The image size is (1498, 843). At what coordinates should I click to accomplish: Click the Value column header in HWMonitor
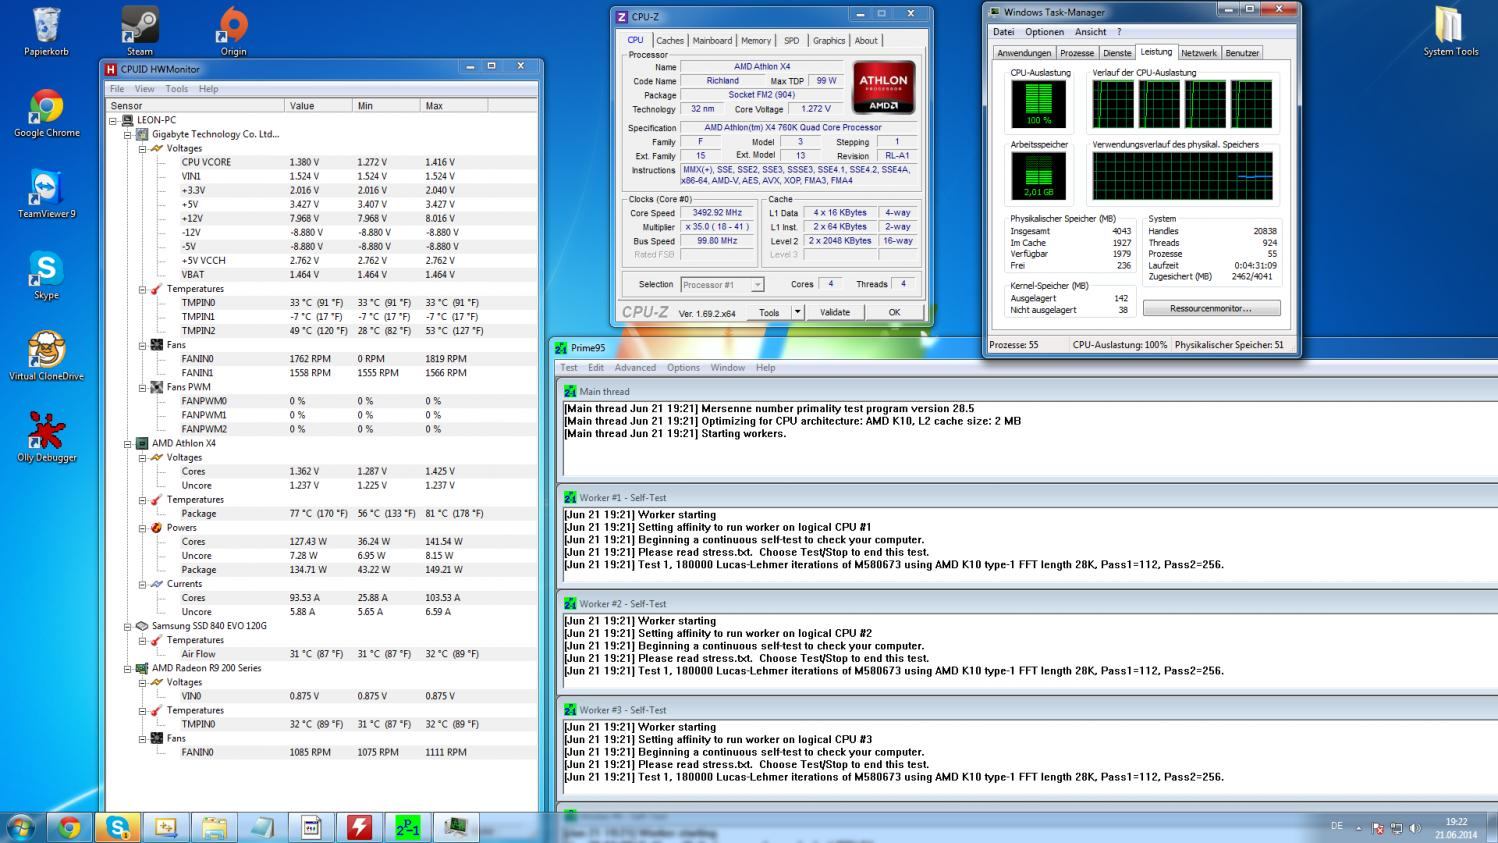(x=319, y=105)
